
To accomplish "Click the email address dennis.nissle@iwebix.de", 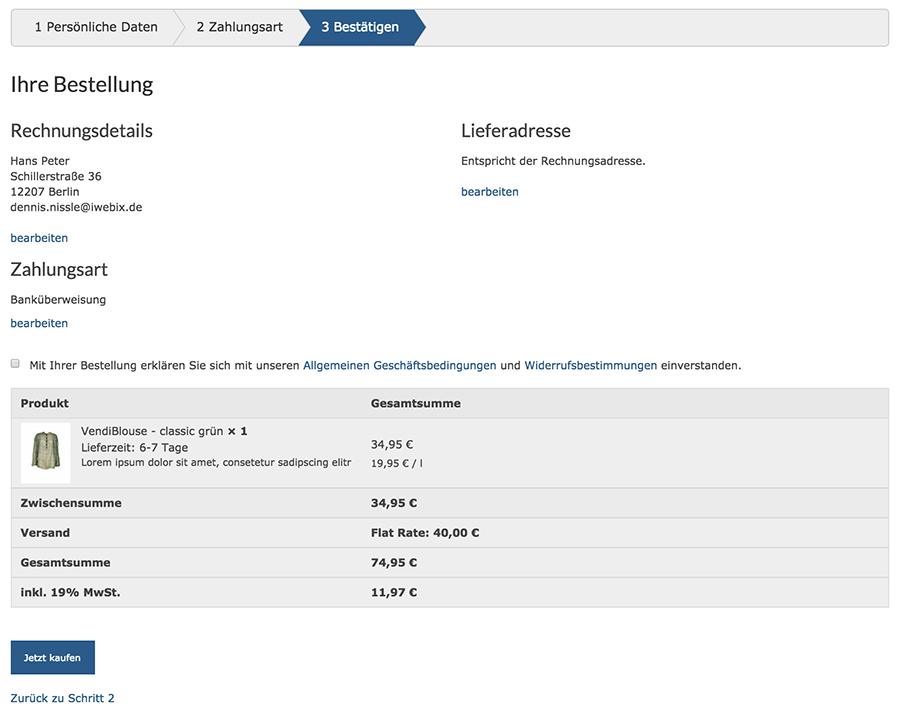I will tap(76, 208).
